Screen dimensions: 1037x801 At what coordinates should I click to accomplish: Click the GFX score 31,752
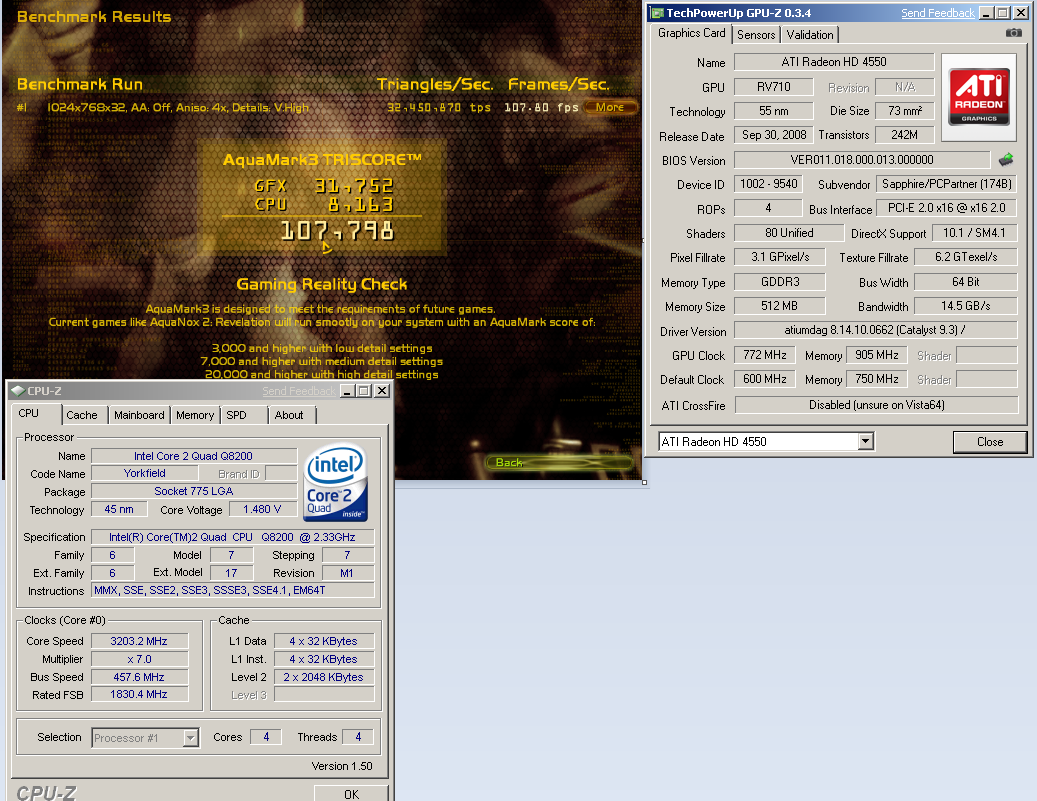(x=354, y=186)
